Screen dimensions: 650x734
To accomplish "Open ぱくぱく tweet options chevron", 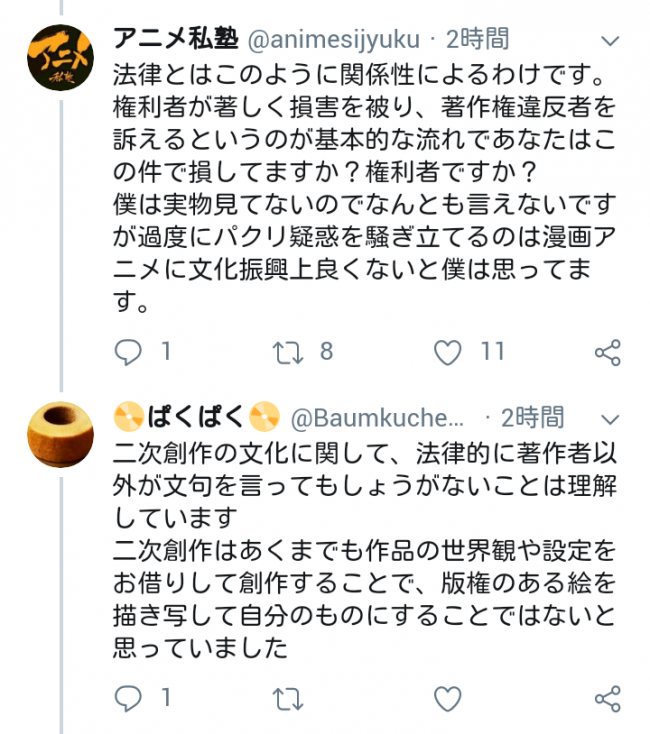I will (610, 417).
